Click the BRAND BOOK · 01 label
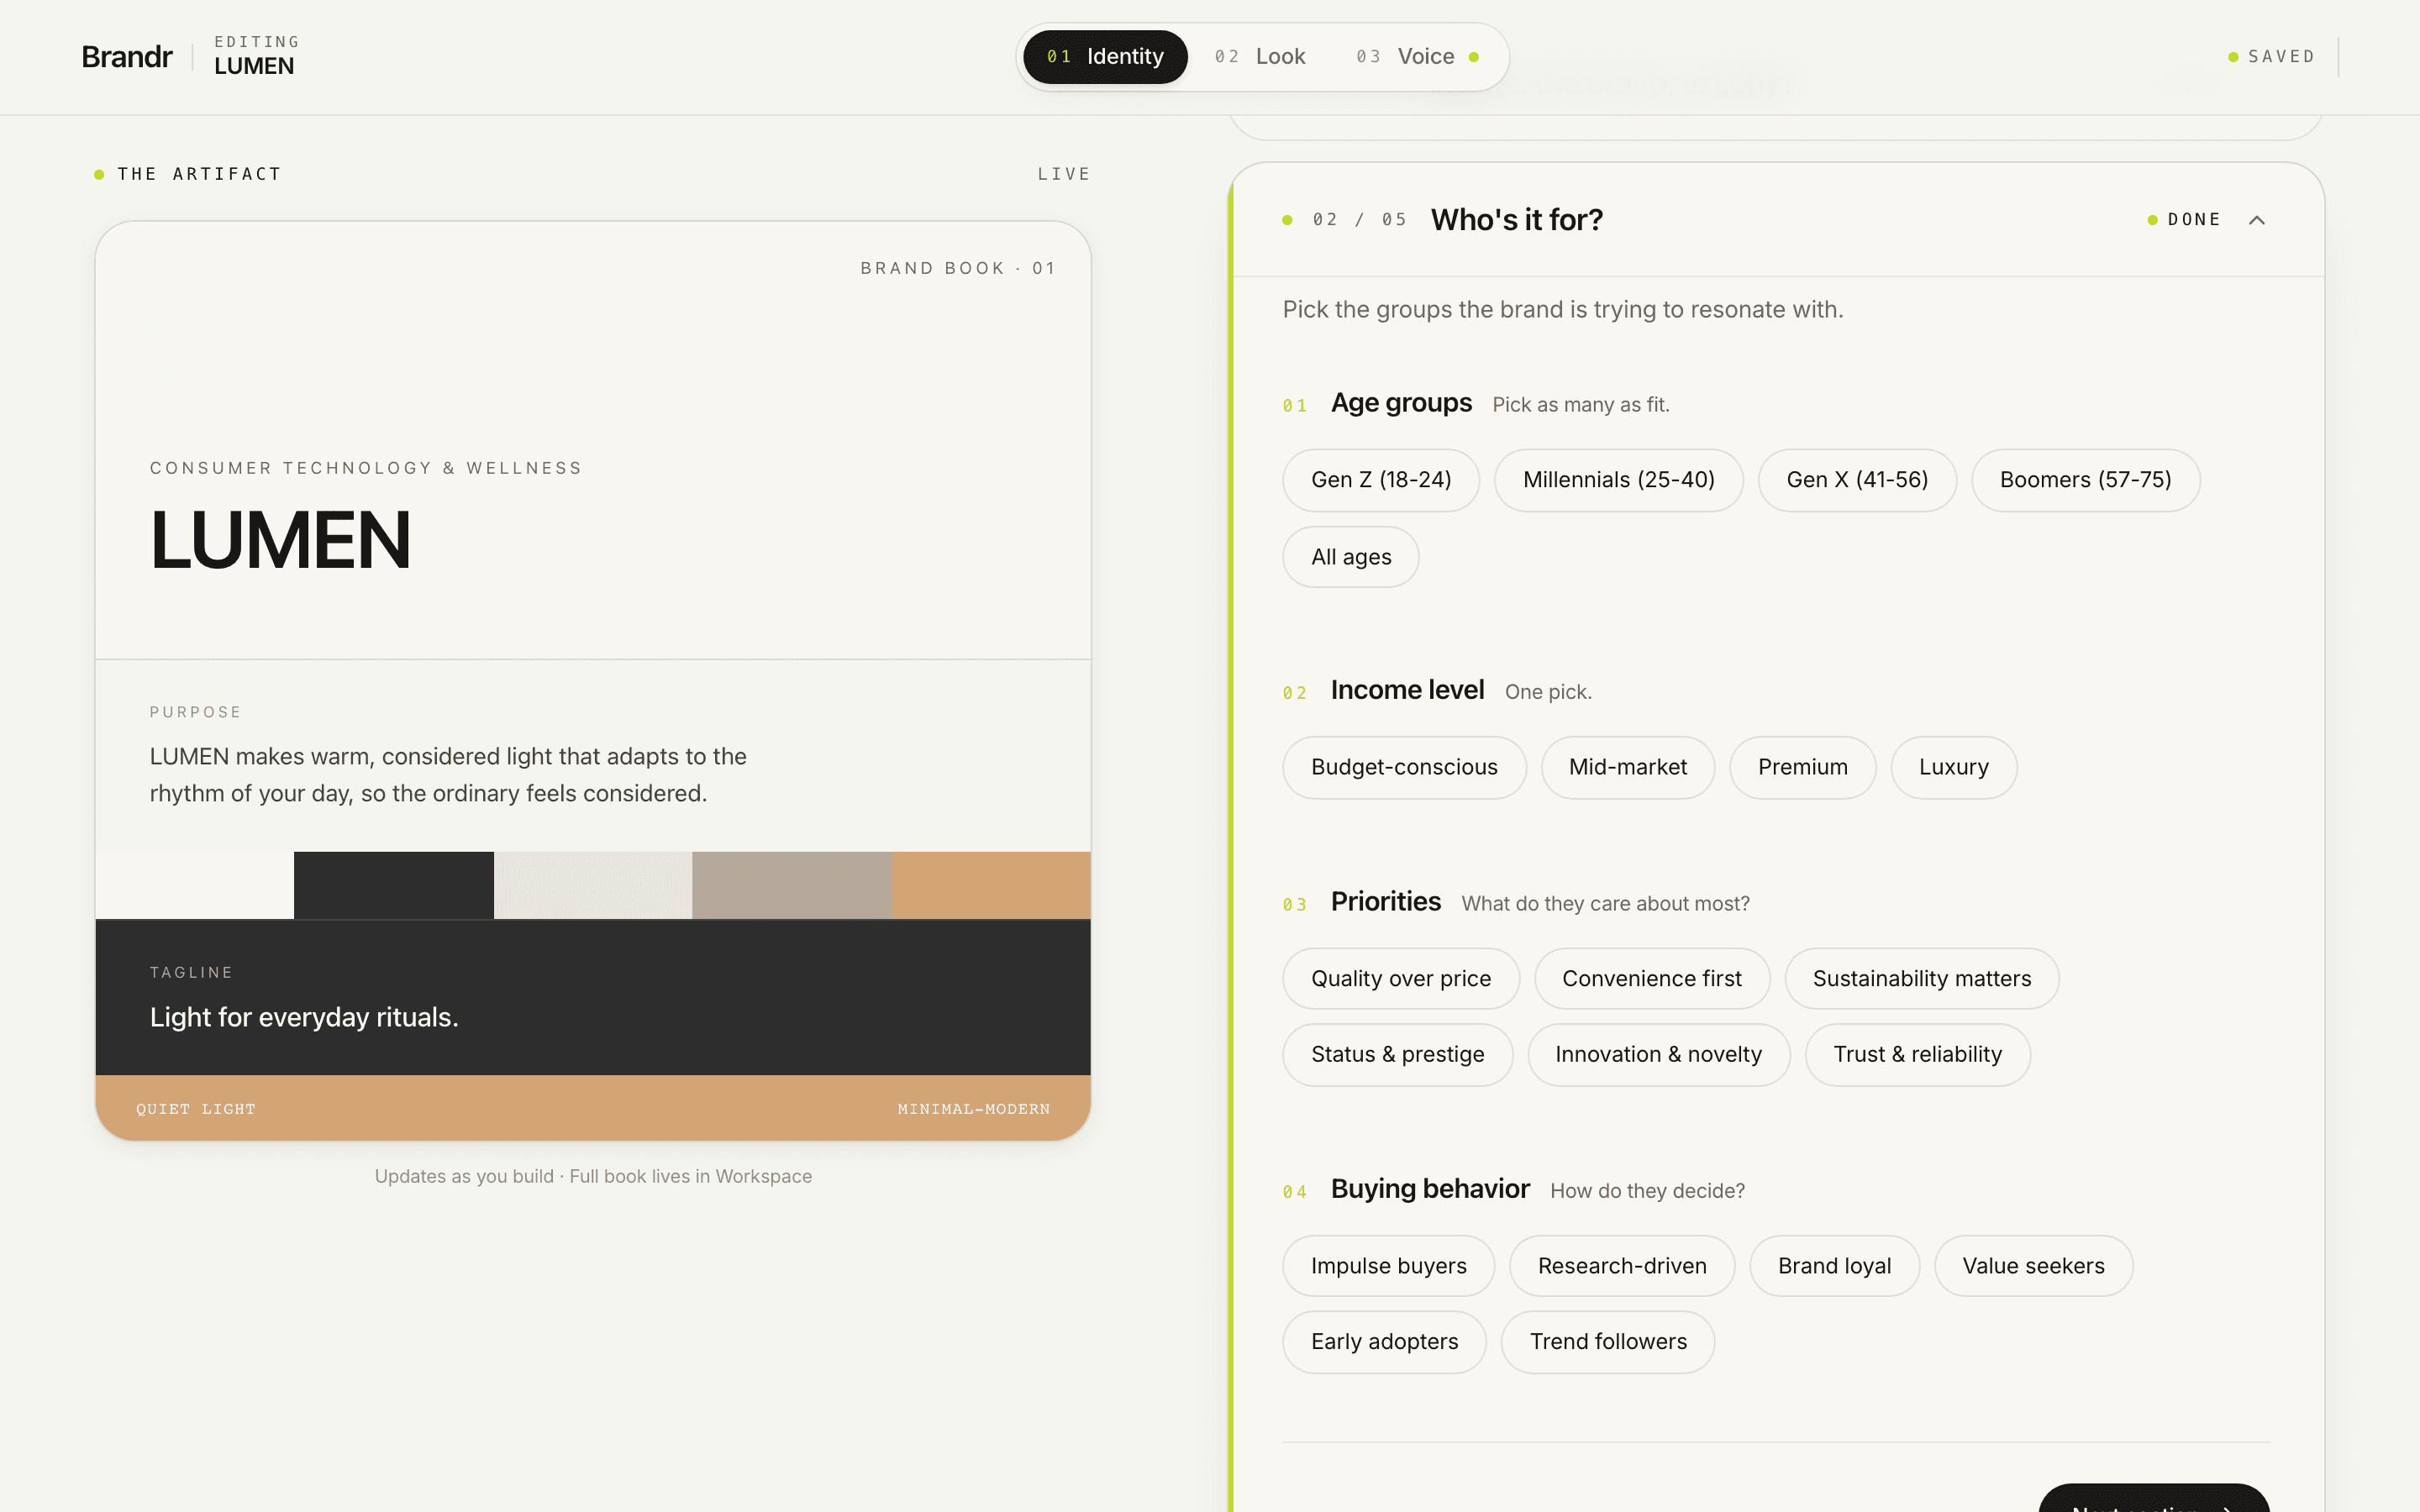This screenshot has width=2420, height=1512. click(x=958, y=268)
